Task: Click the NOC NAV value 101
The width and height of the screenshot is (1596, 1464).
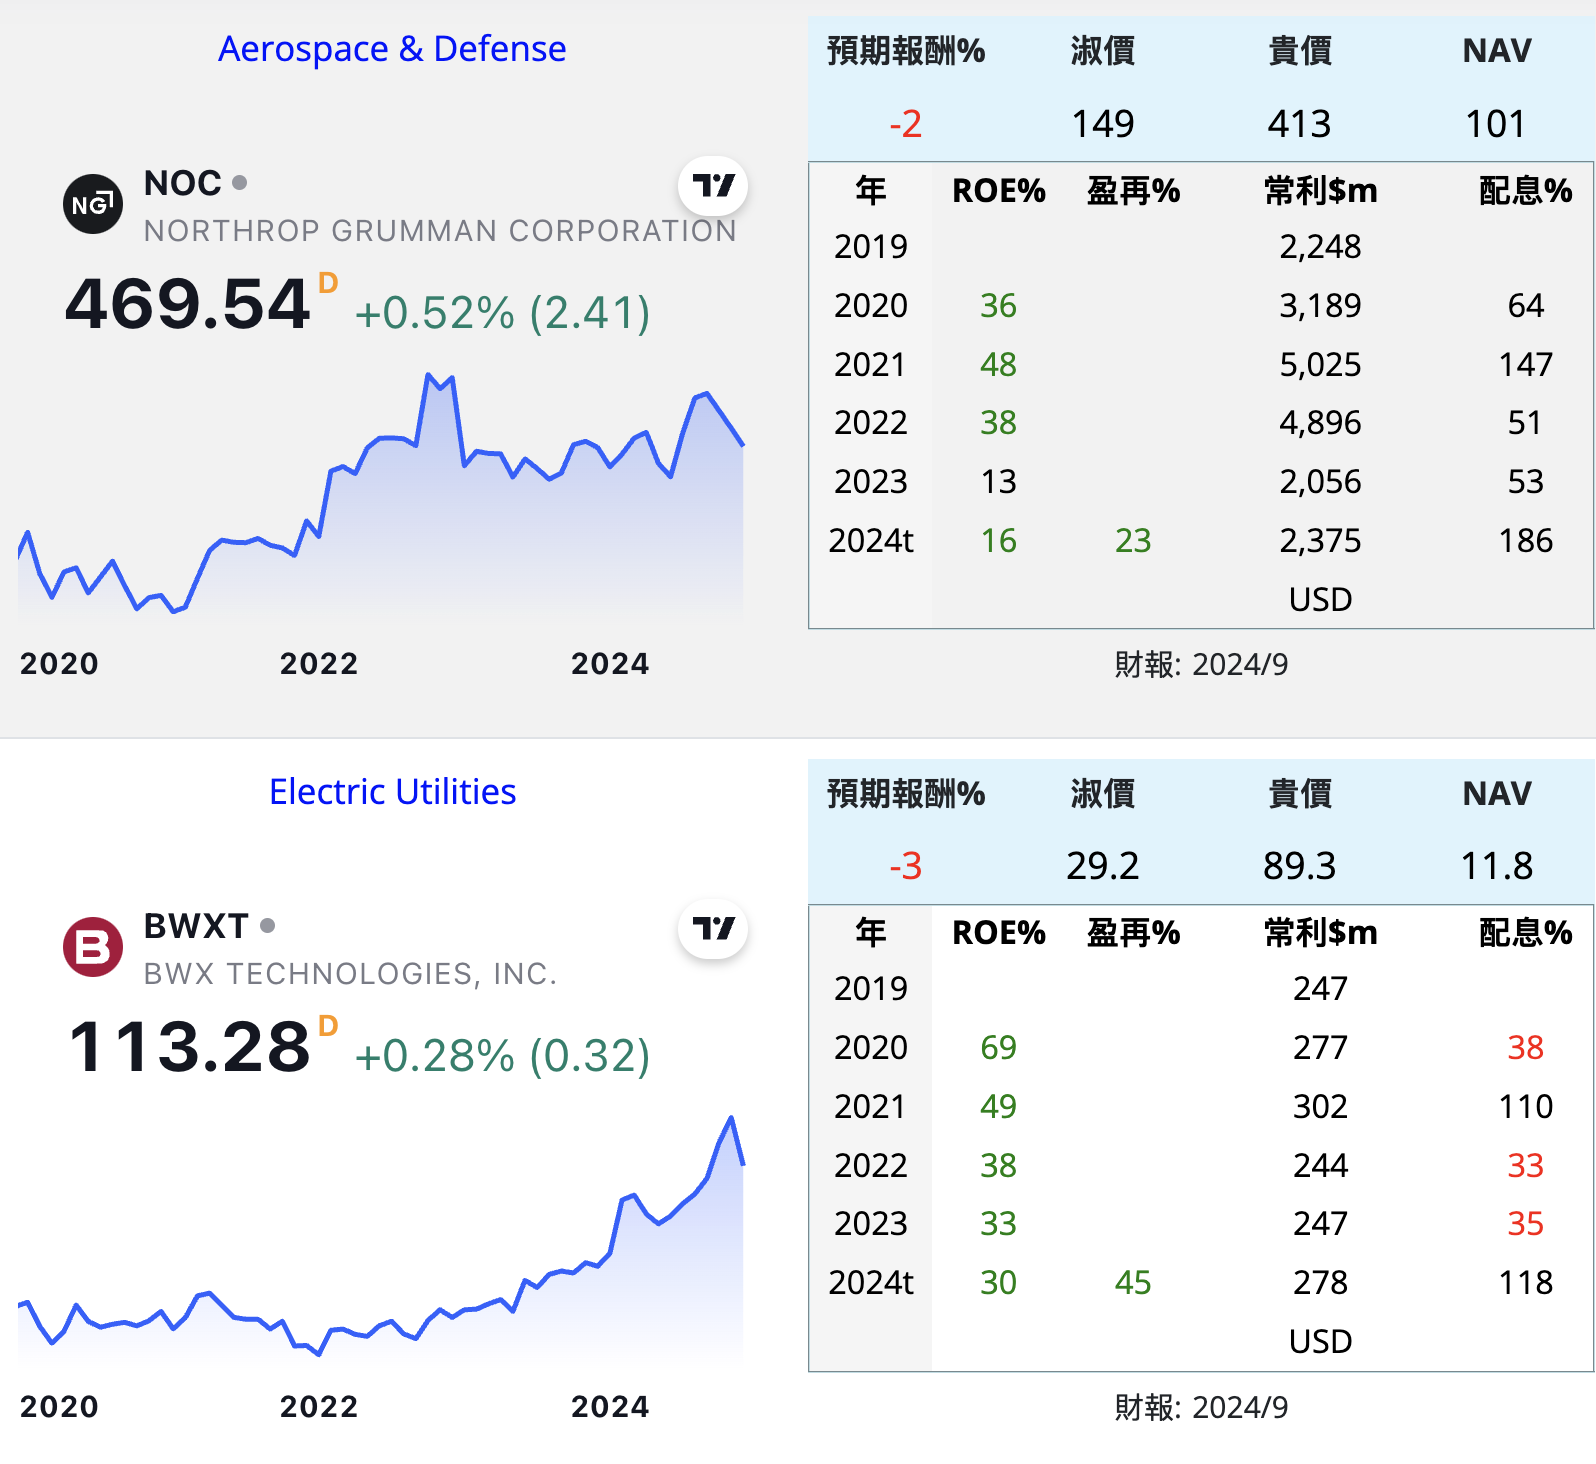Action: click(1496, 124)
